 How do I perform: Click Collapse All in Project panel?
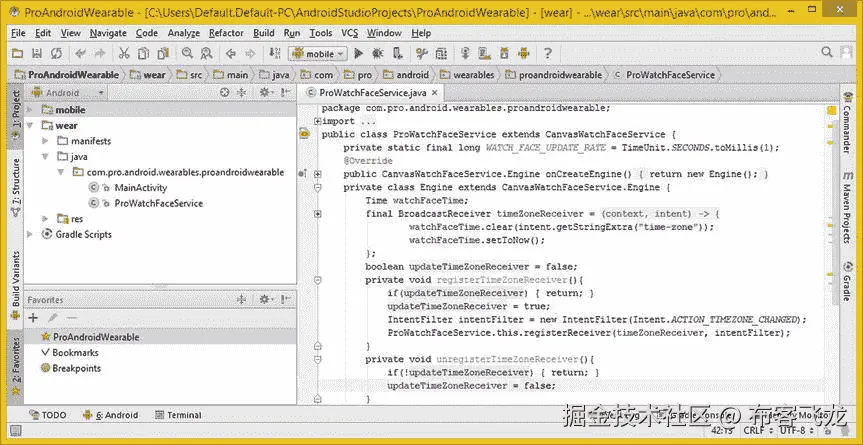tap(241, 93)
